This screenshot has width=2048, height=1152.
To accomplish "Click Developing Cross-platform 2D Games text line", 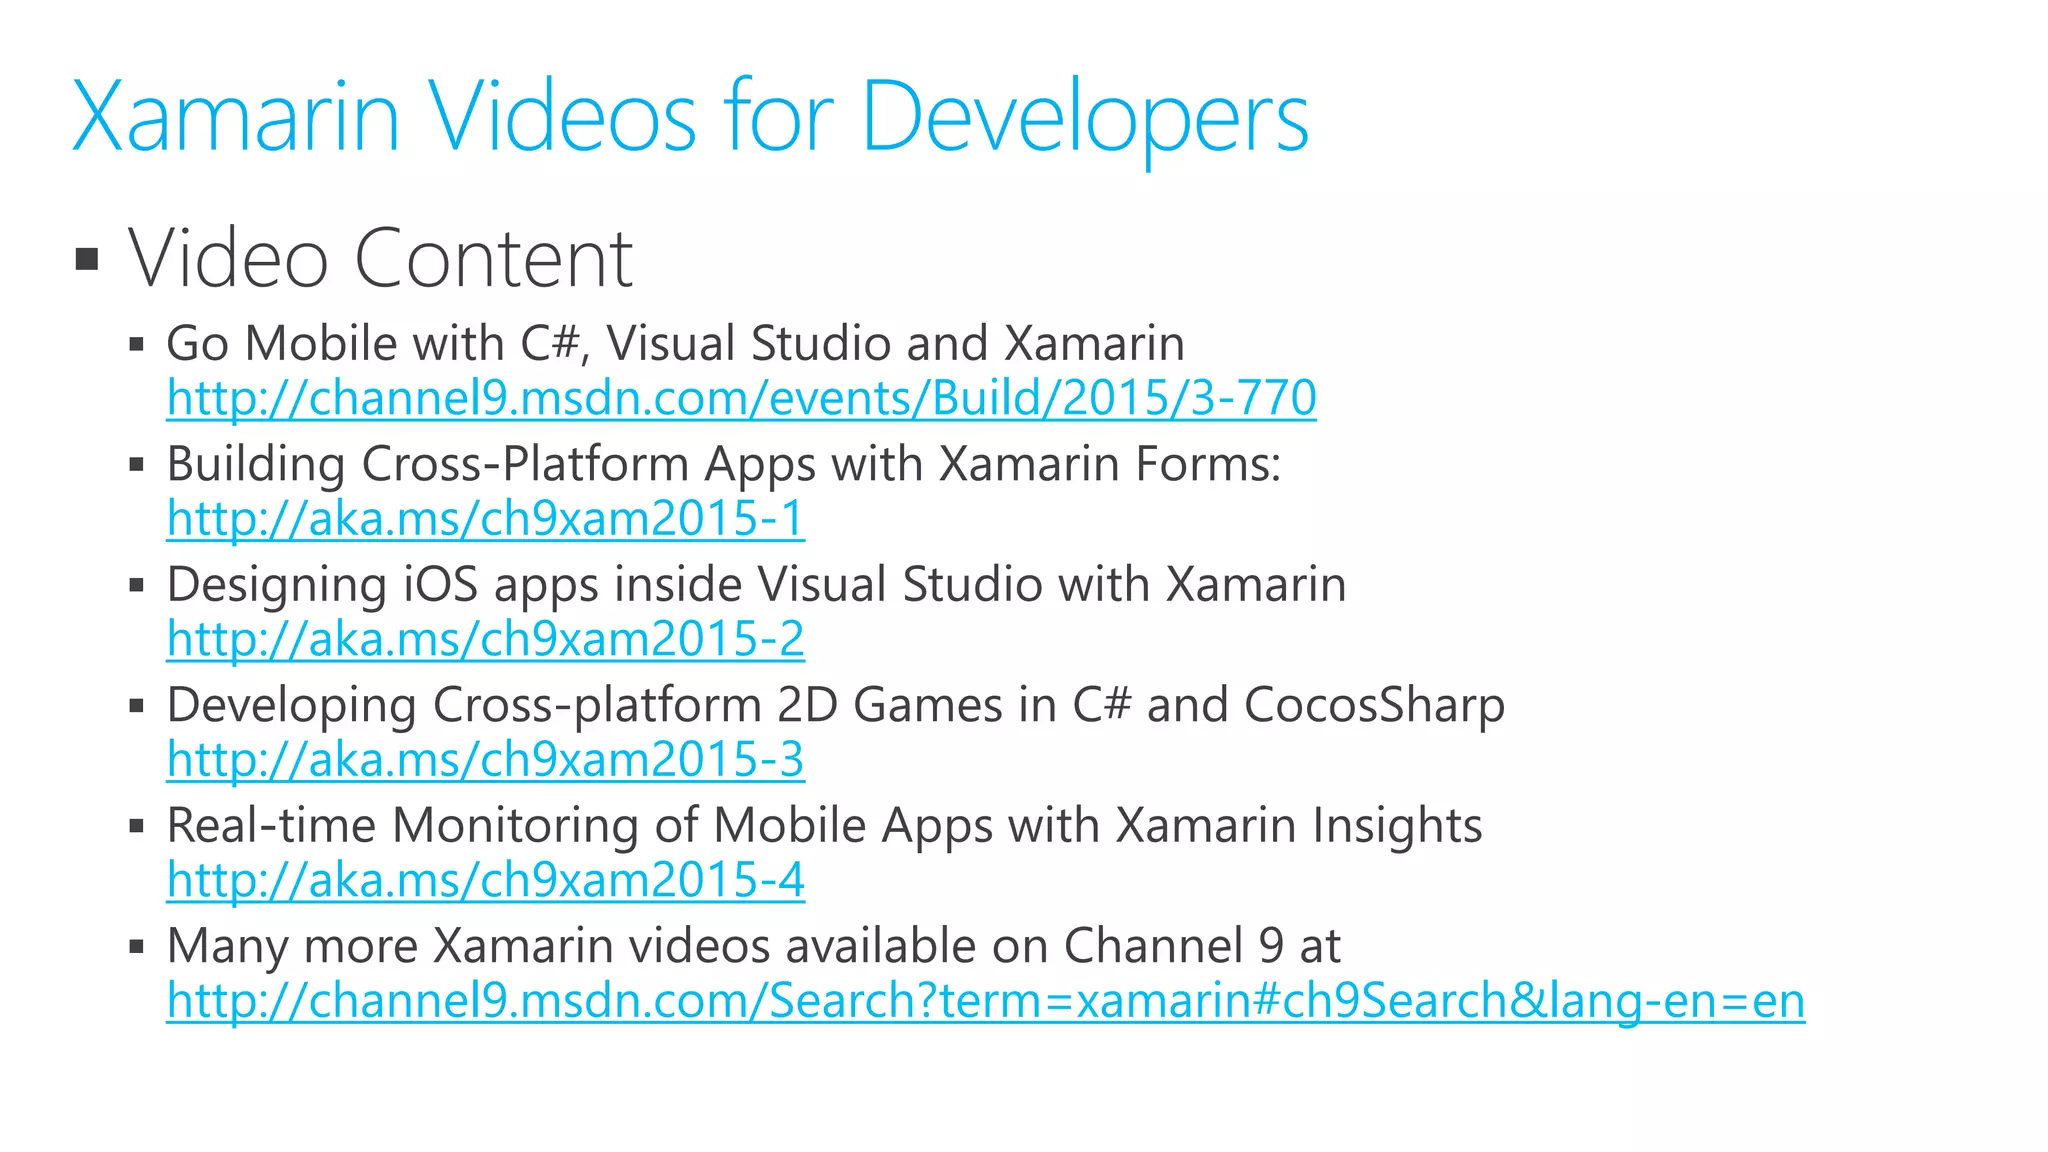I will click(835, 705).
